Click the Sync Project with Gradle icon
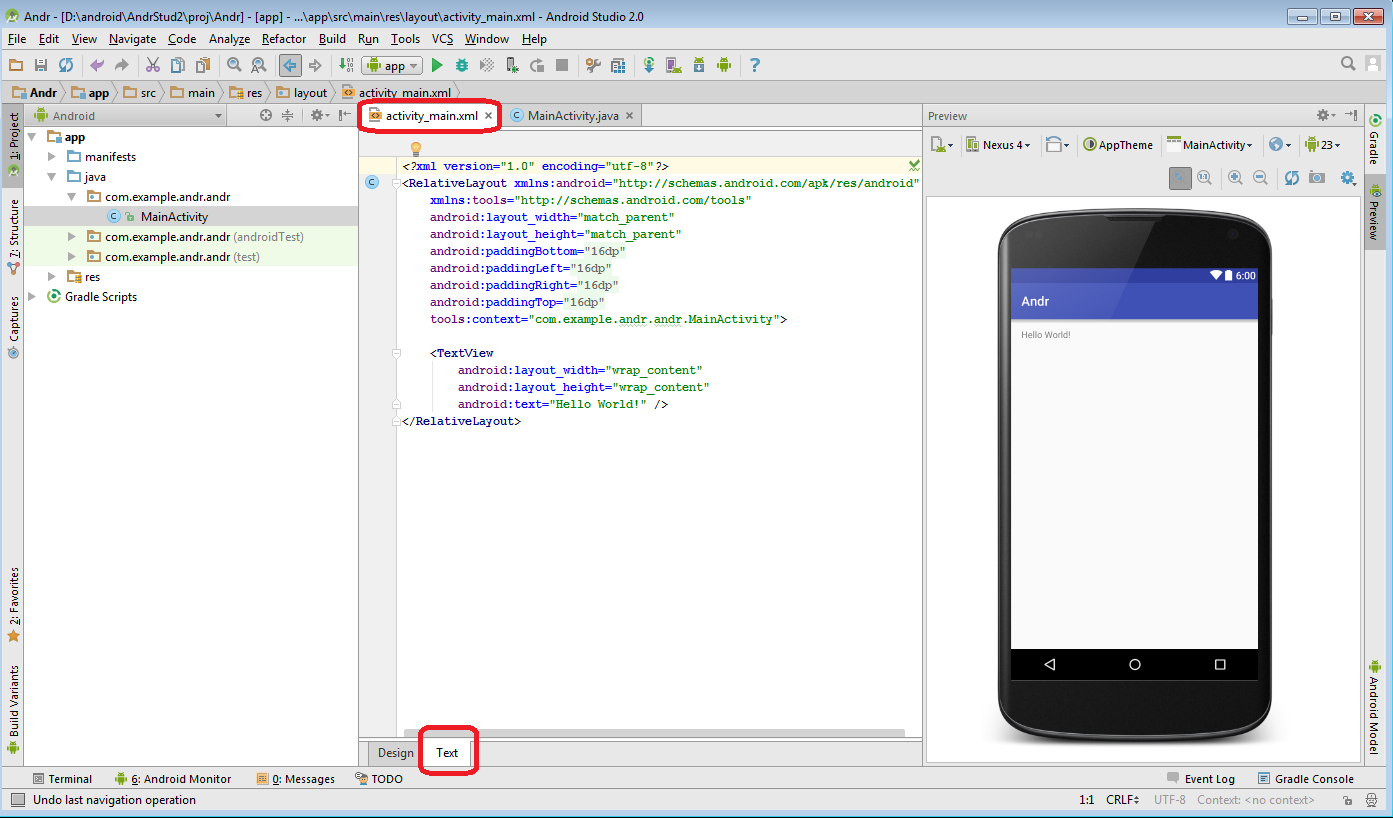This screenshot has width=1393, height=818. tap(649, 65)
